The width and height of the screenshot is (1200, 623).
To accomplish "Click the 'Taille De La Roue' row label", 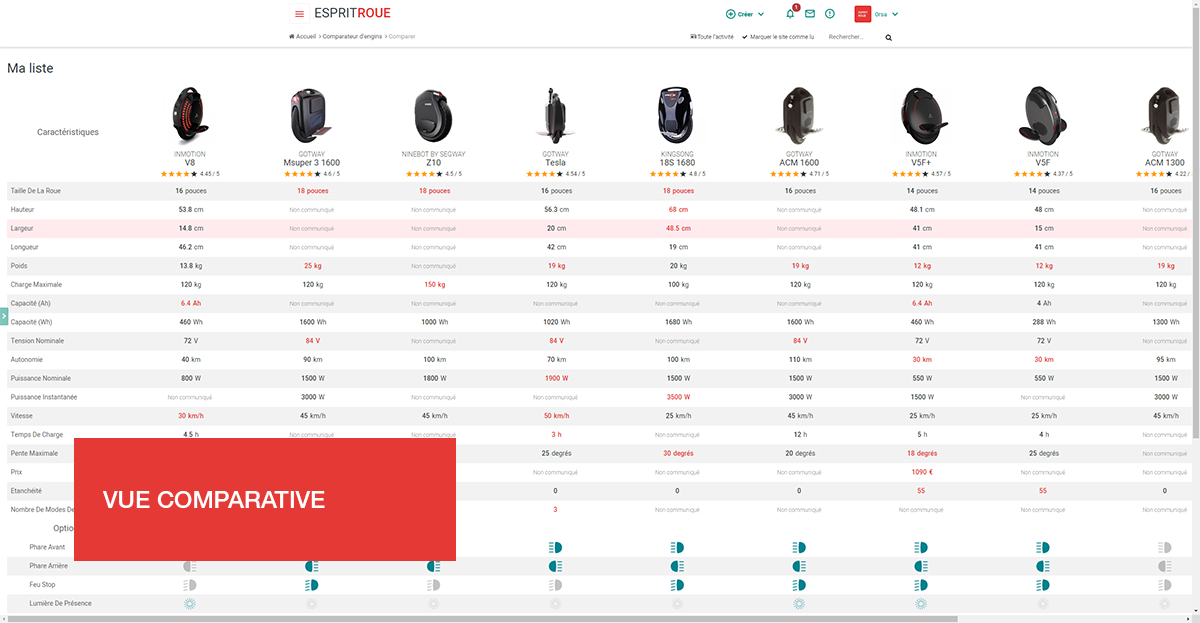I will 36,191.
